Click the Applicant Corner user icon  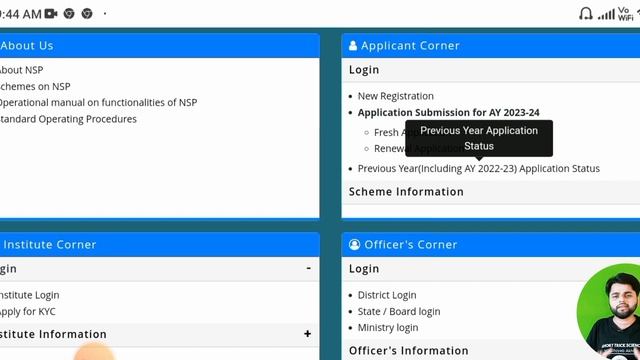(x=353, y=46)
